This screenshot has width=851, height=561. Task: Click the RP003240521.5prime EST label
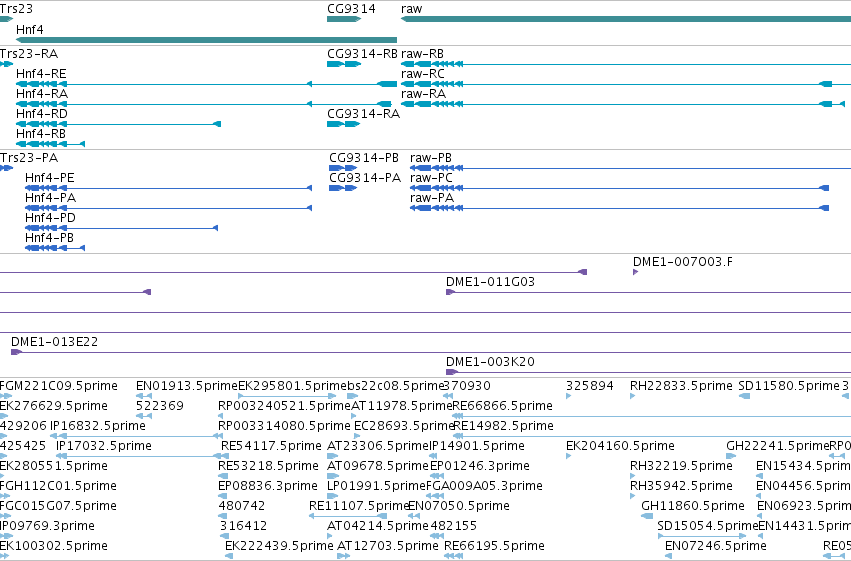point(284,406)
